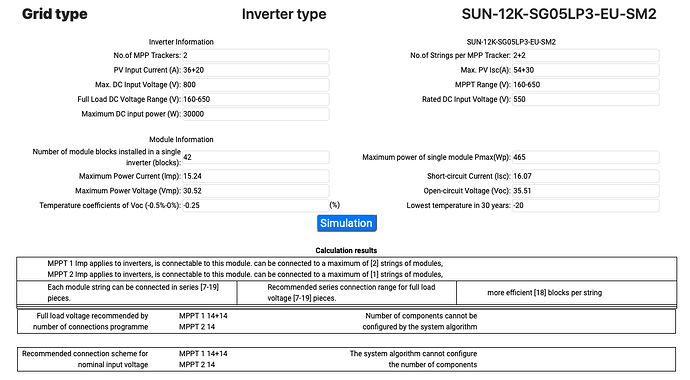Click the Grid type heading

(x=55, y=14)
